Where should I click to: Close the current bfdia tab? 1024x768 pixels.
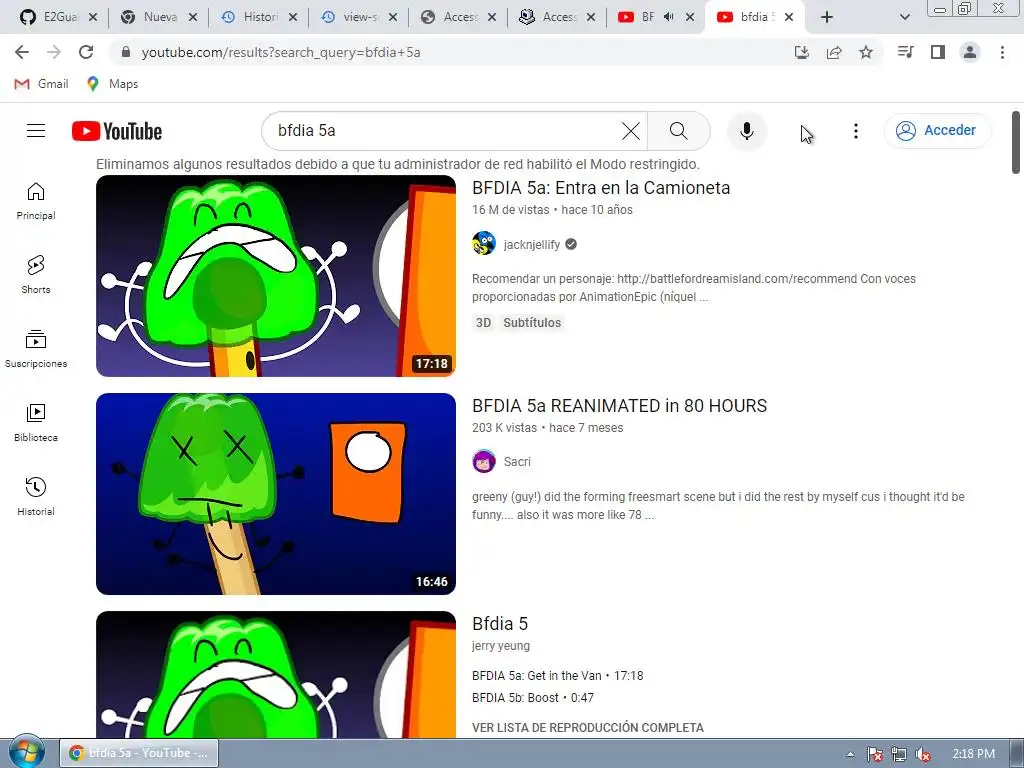[x=789, y=17]
